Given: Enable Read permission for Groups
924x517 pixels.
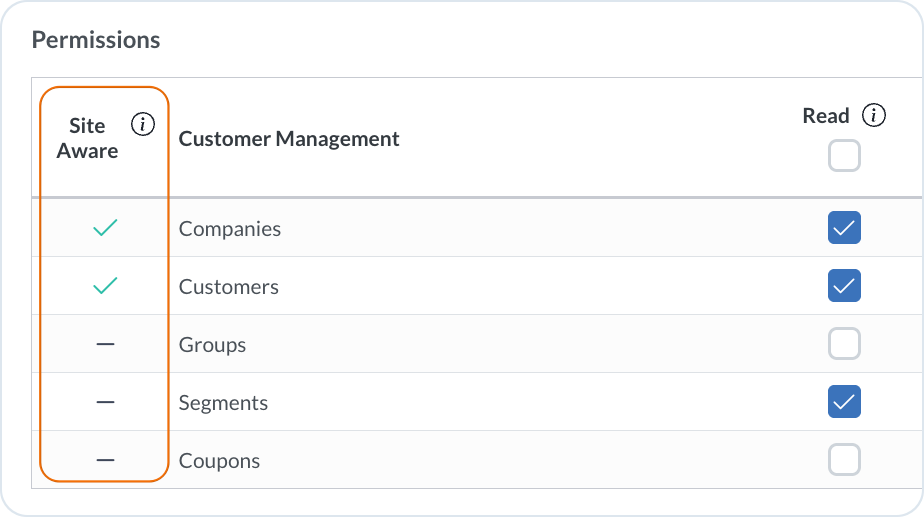Looking at the screenshot, I should tap(844, 344).
